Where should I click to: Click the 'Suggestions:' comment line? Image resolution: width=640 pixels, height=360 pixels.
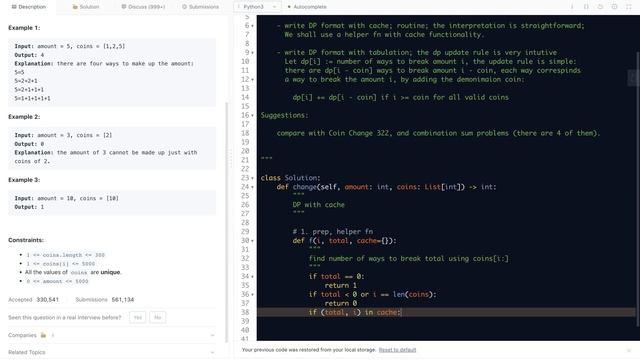pyautogui.click(x=284, y=116)
